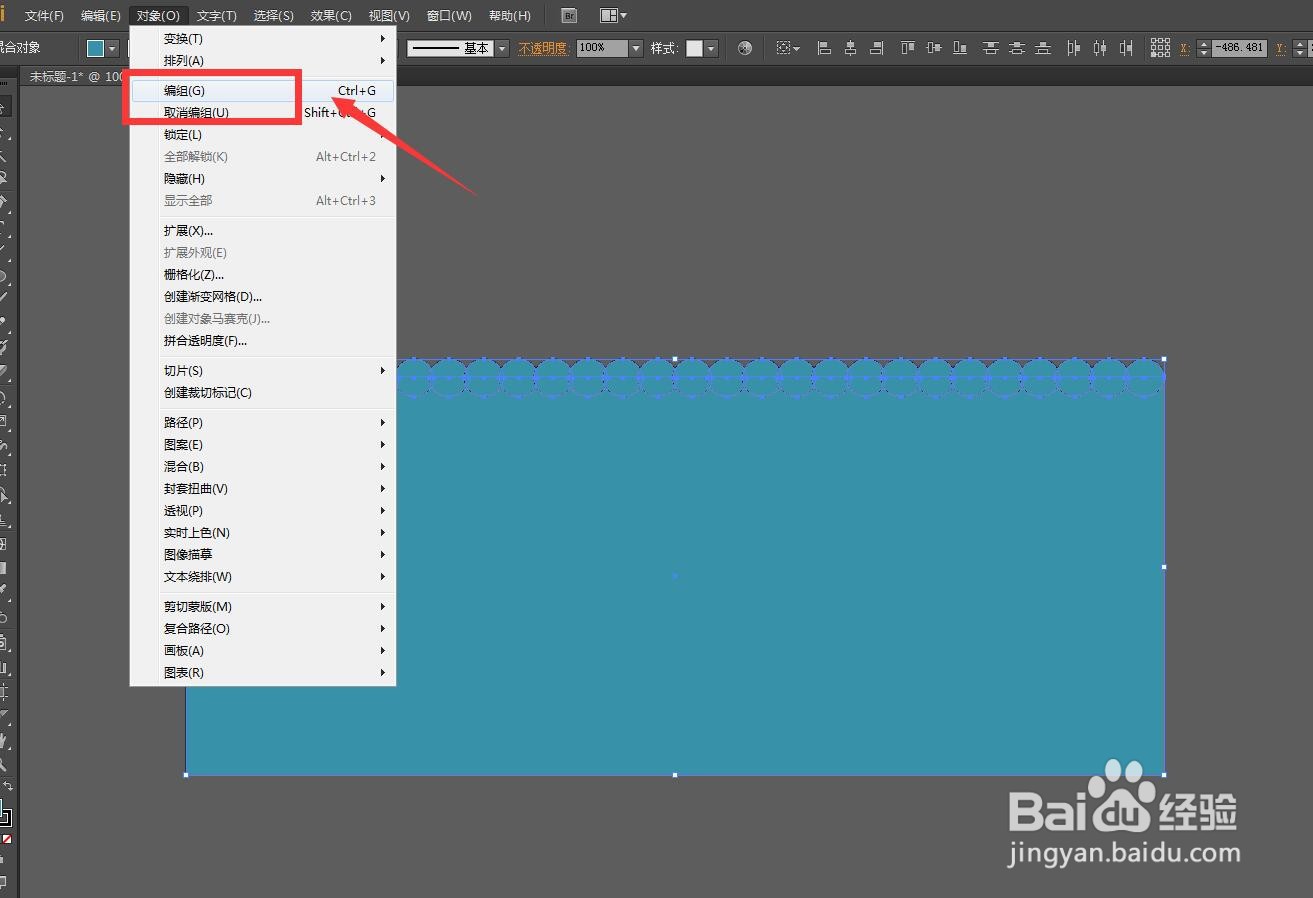This screenshot has width=1313, height=898.
Task: Open the 实时上色(N) submenu
Action: [263, 532]
